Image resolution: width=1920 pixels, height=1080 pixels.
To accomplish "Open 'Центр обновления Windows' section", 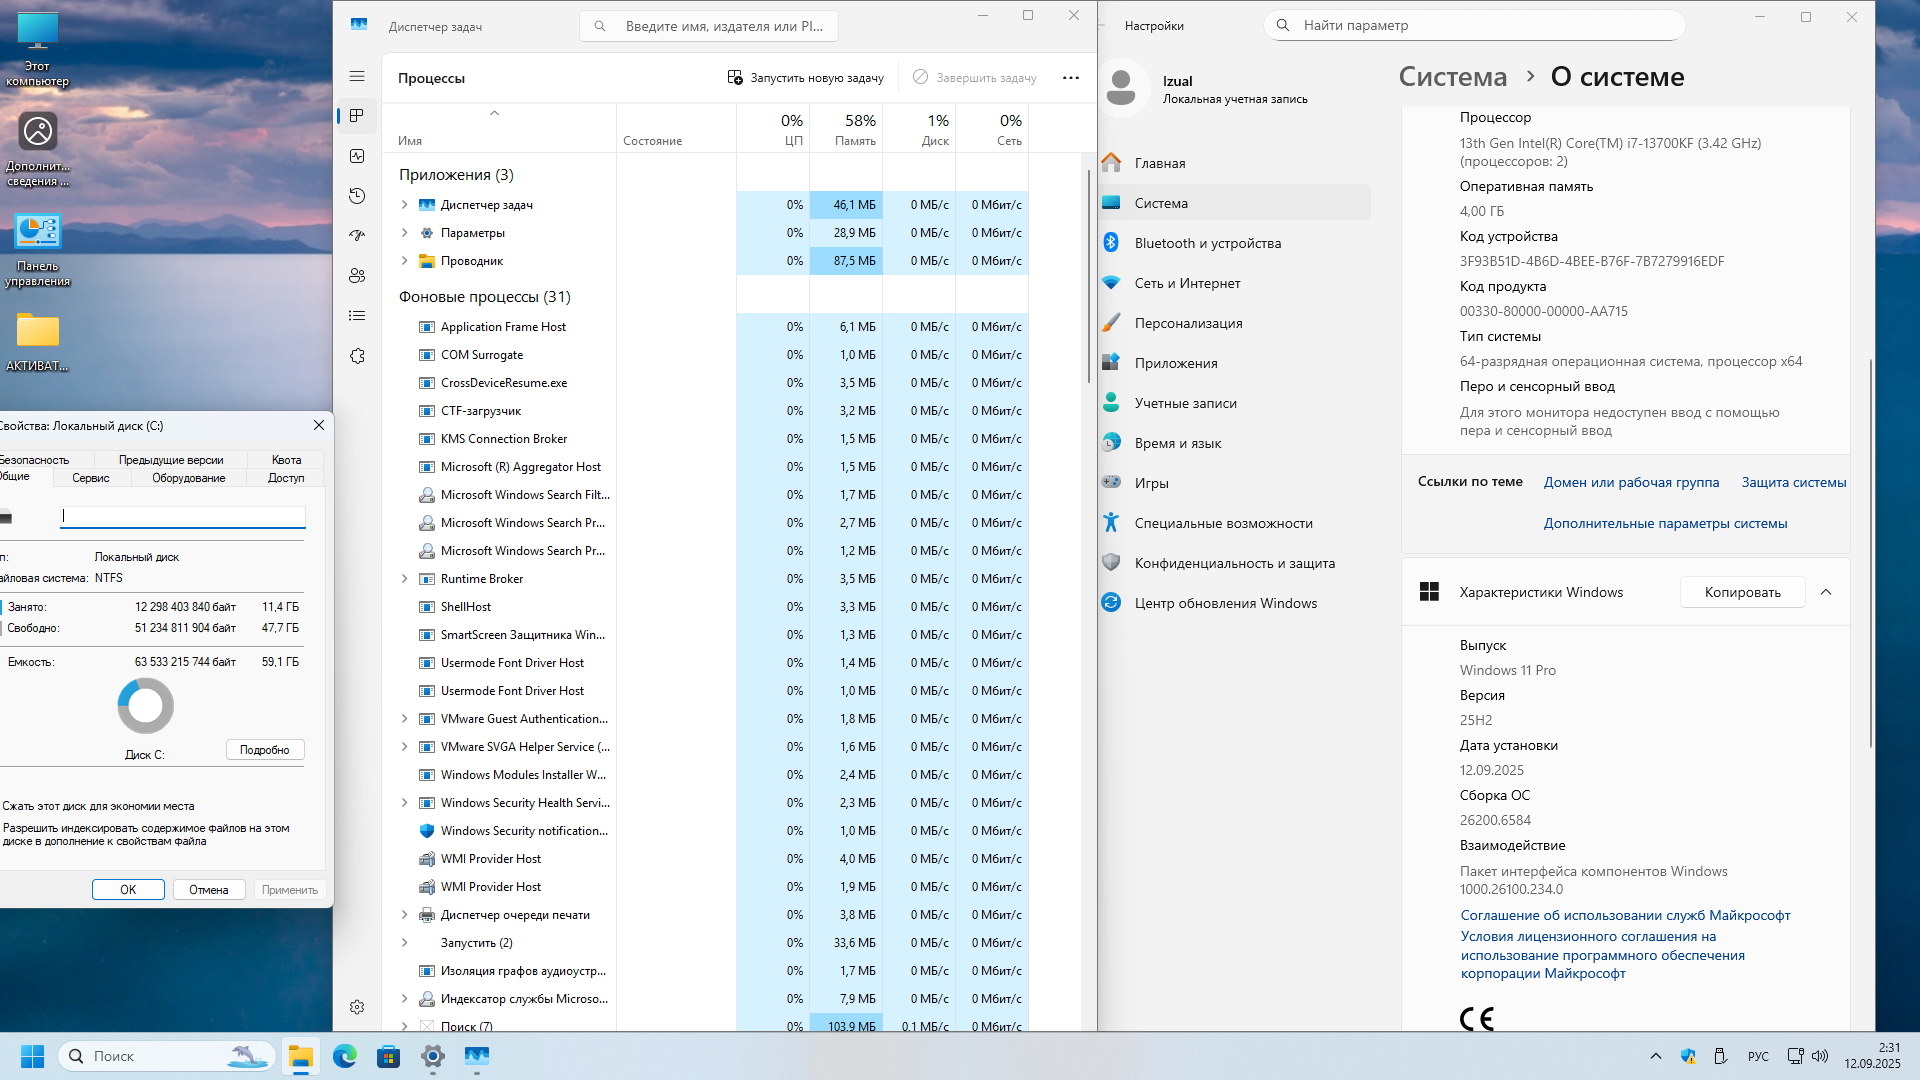I will point(1235,603).
